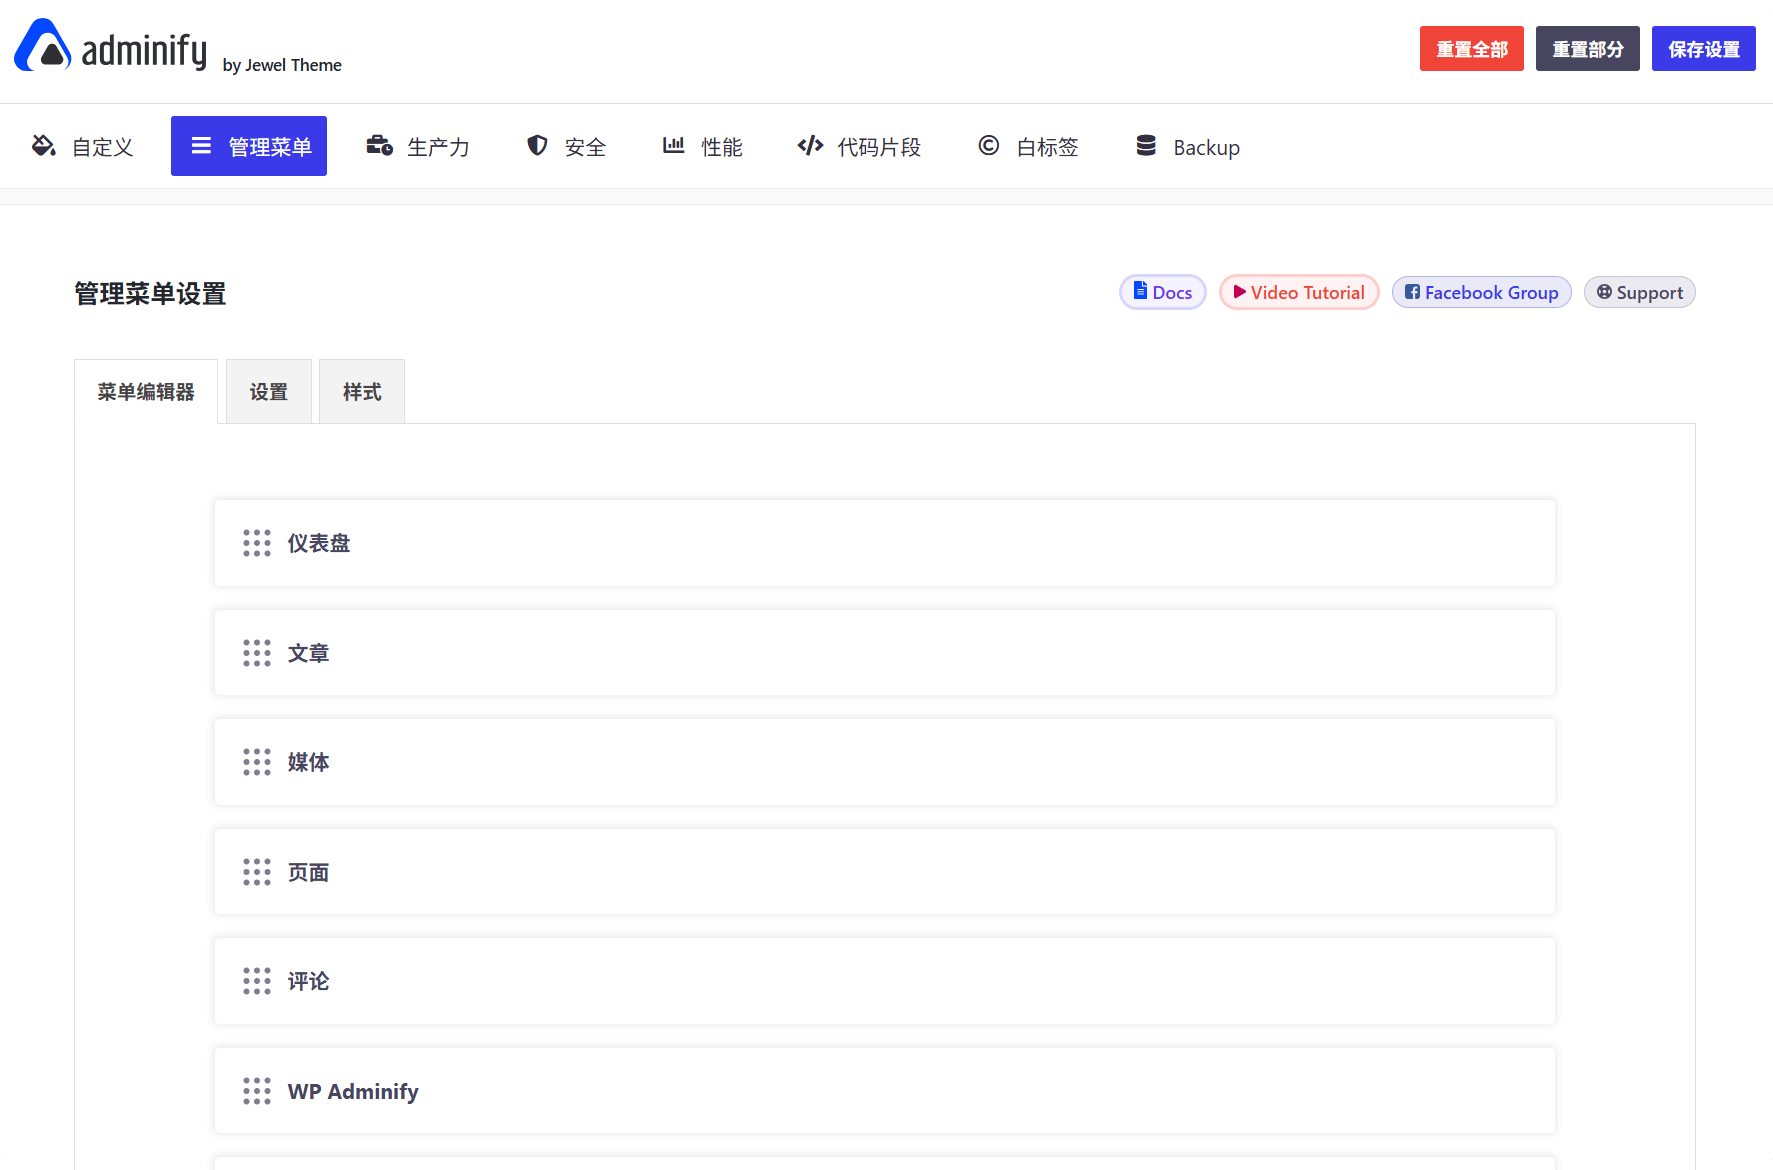The width and height of the screenshot is (1773, 1170).
Task: Click the 'by Jewel Theme' text
Action: point(282,65)
